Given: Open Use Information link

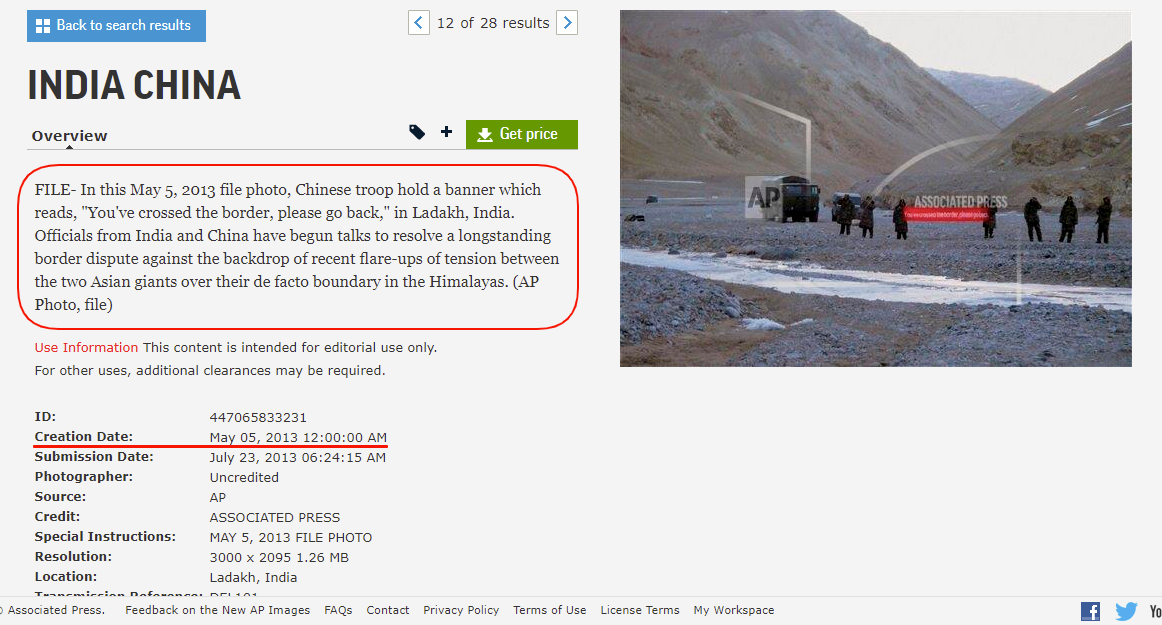Looking at the screenshot, I should tap(86, 347).
